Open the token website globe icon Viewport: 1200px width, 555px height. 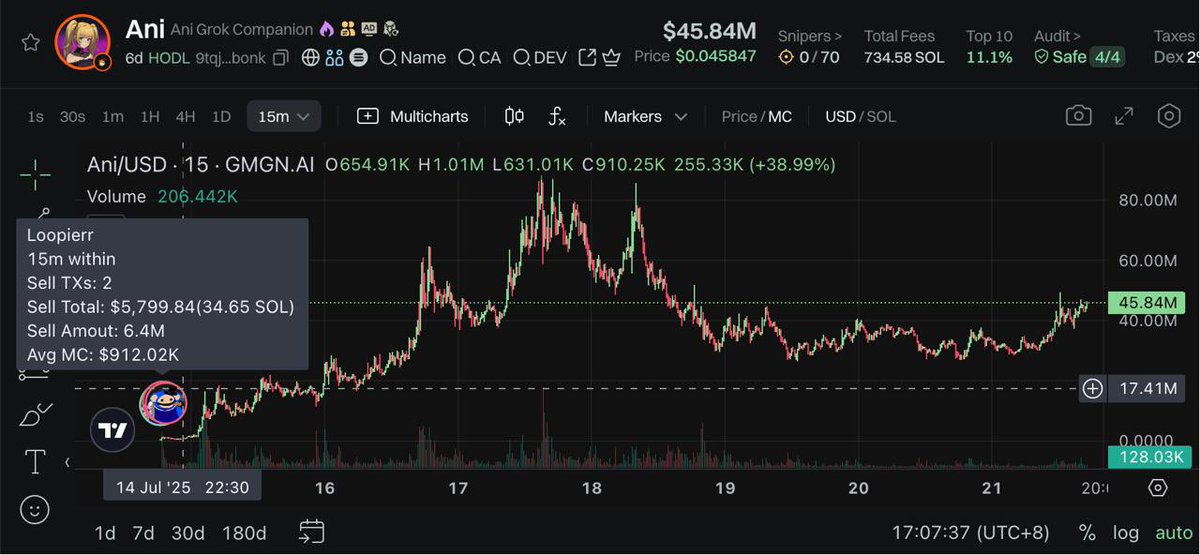coord(310,58)
